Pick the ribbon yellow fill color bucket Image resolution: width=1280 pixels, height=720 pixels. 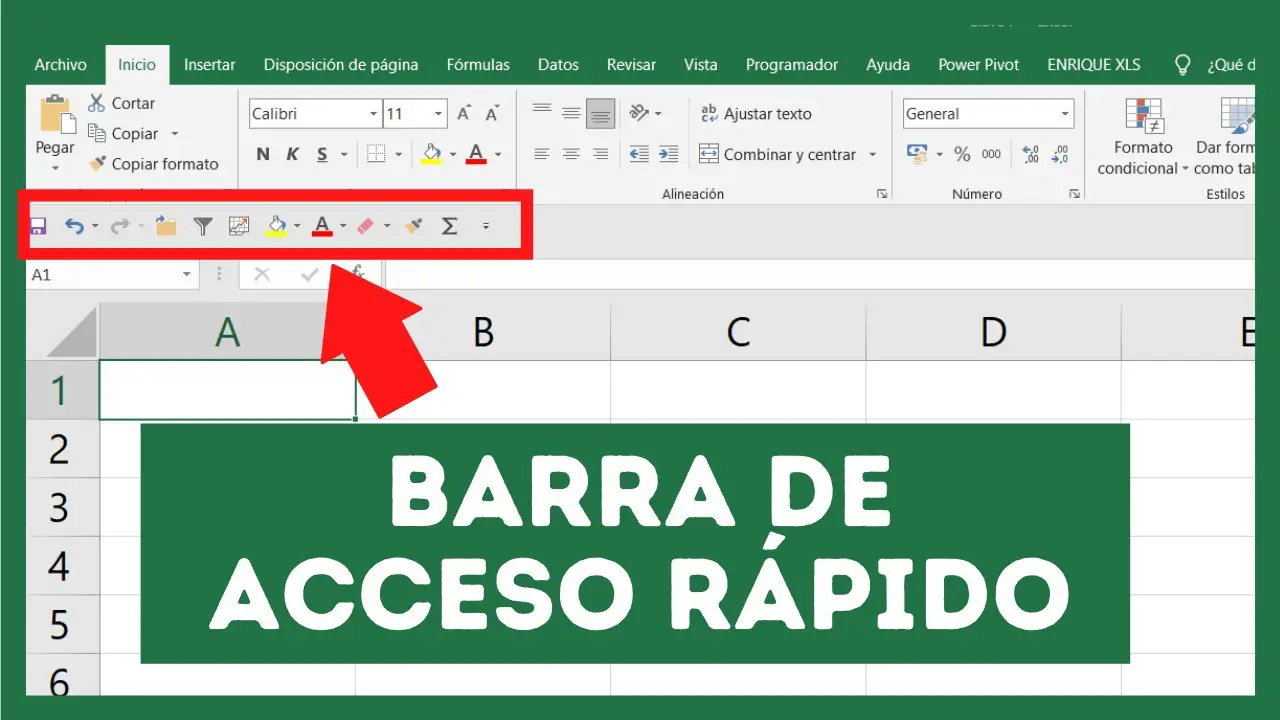432,154
